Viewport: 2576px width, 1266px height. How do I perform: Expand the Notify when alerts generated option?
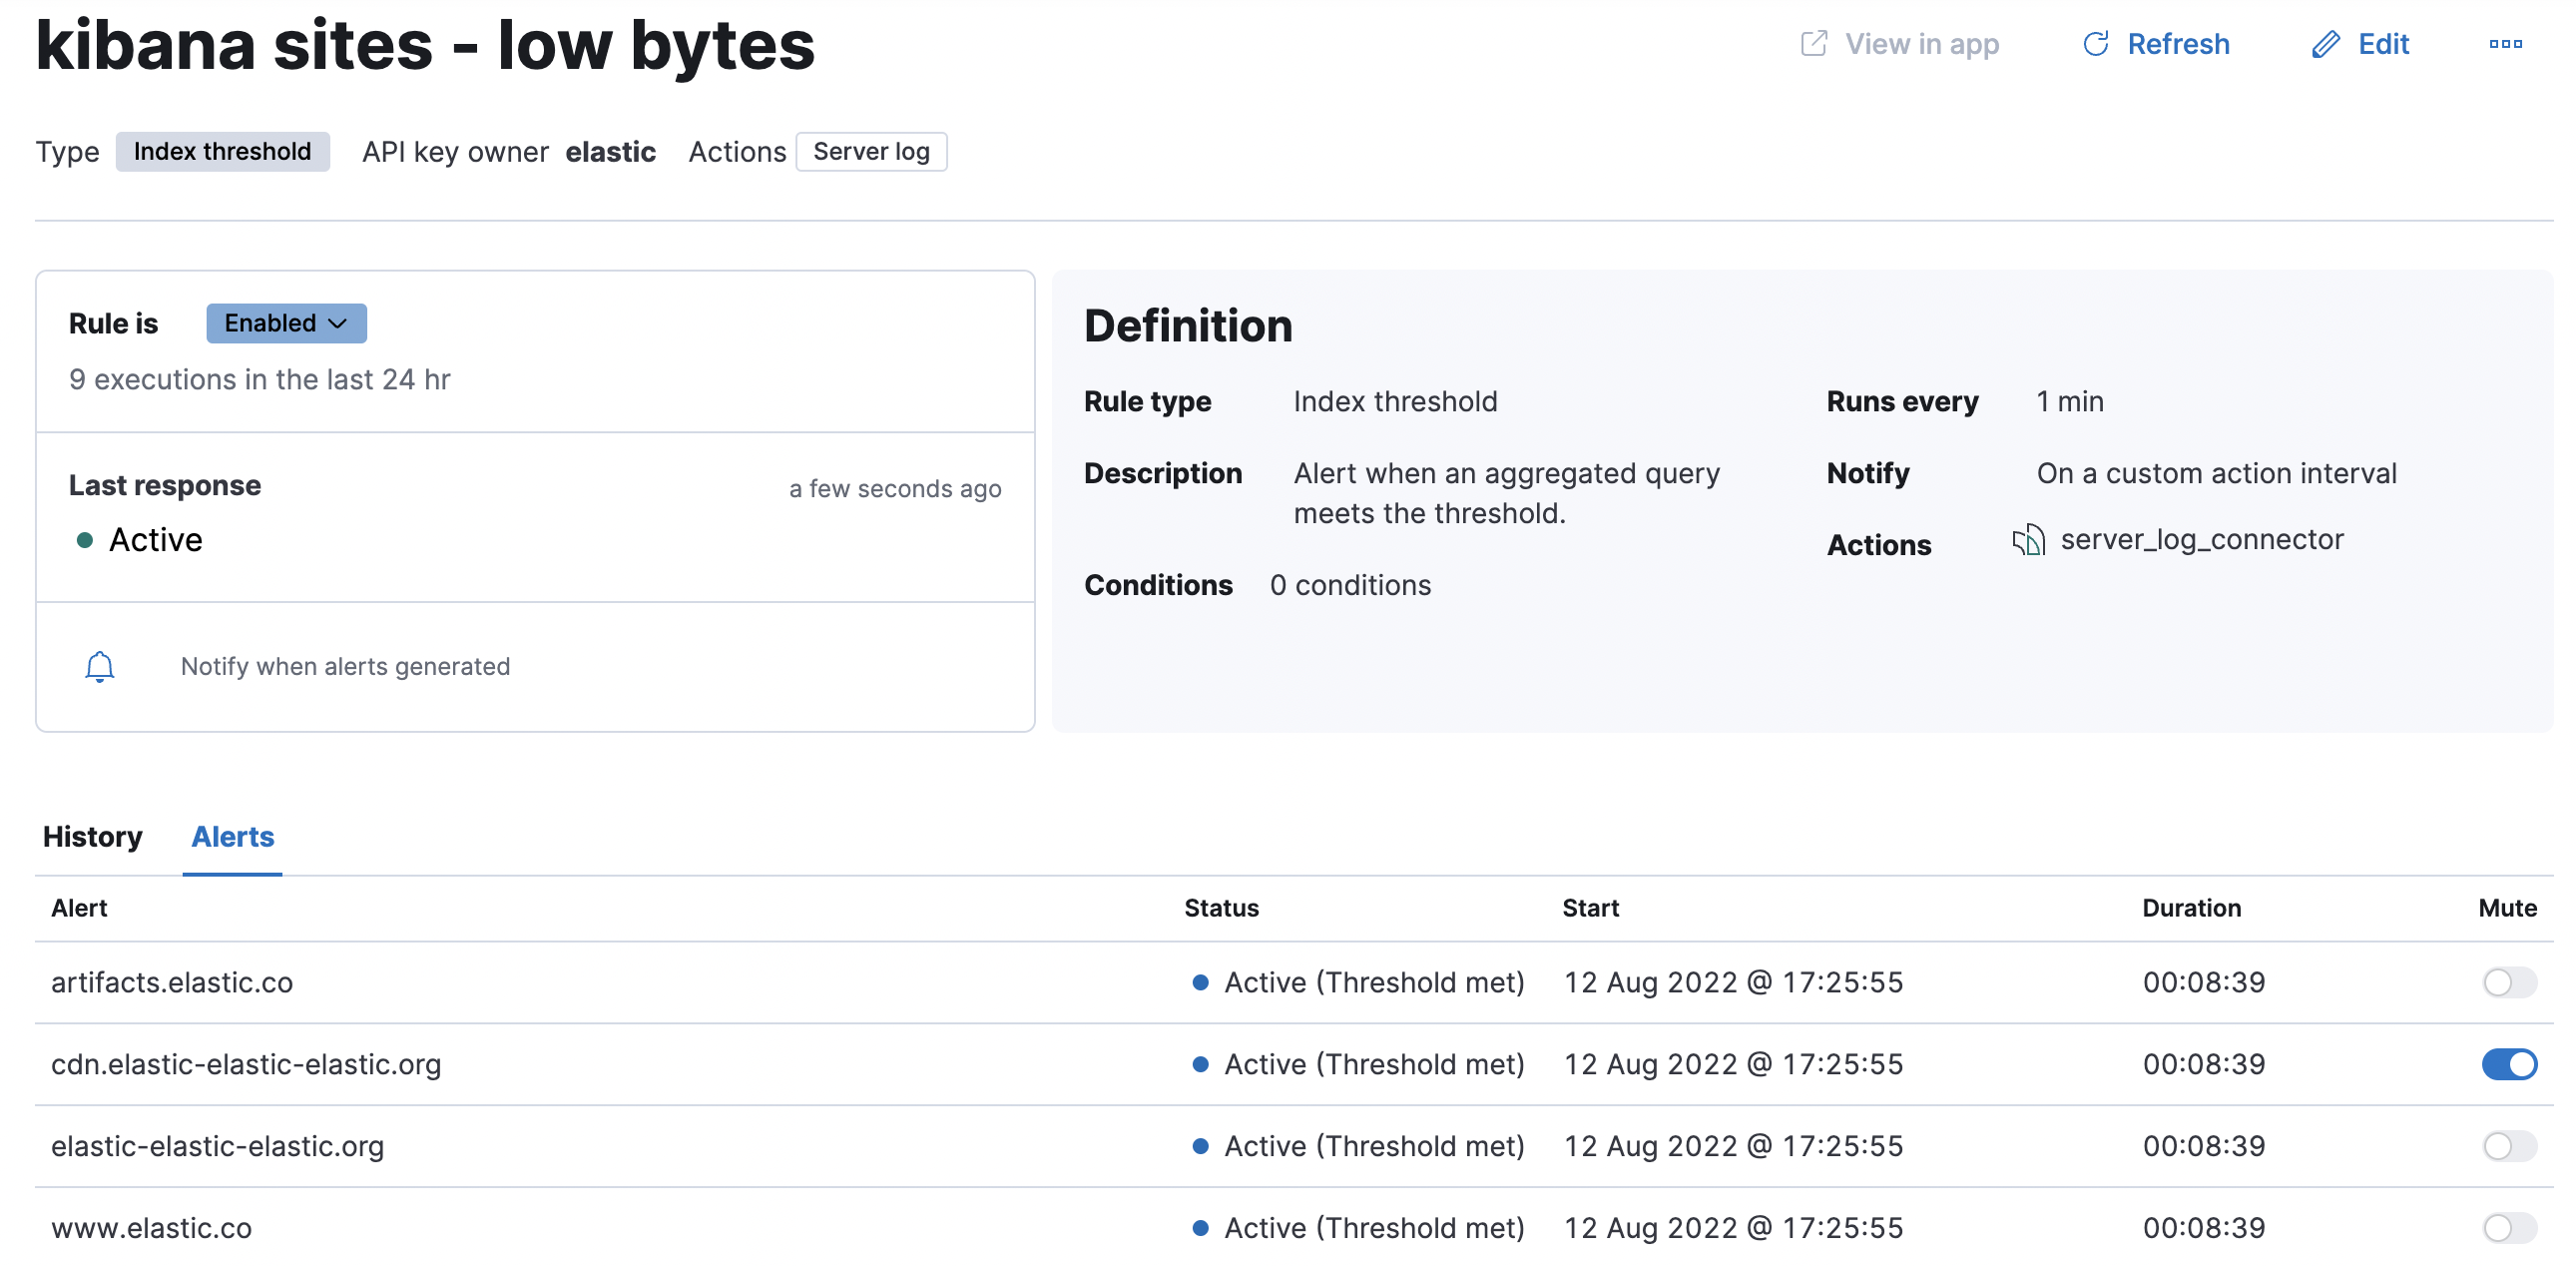click(345, 666)
